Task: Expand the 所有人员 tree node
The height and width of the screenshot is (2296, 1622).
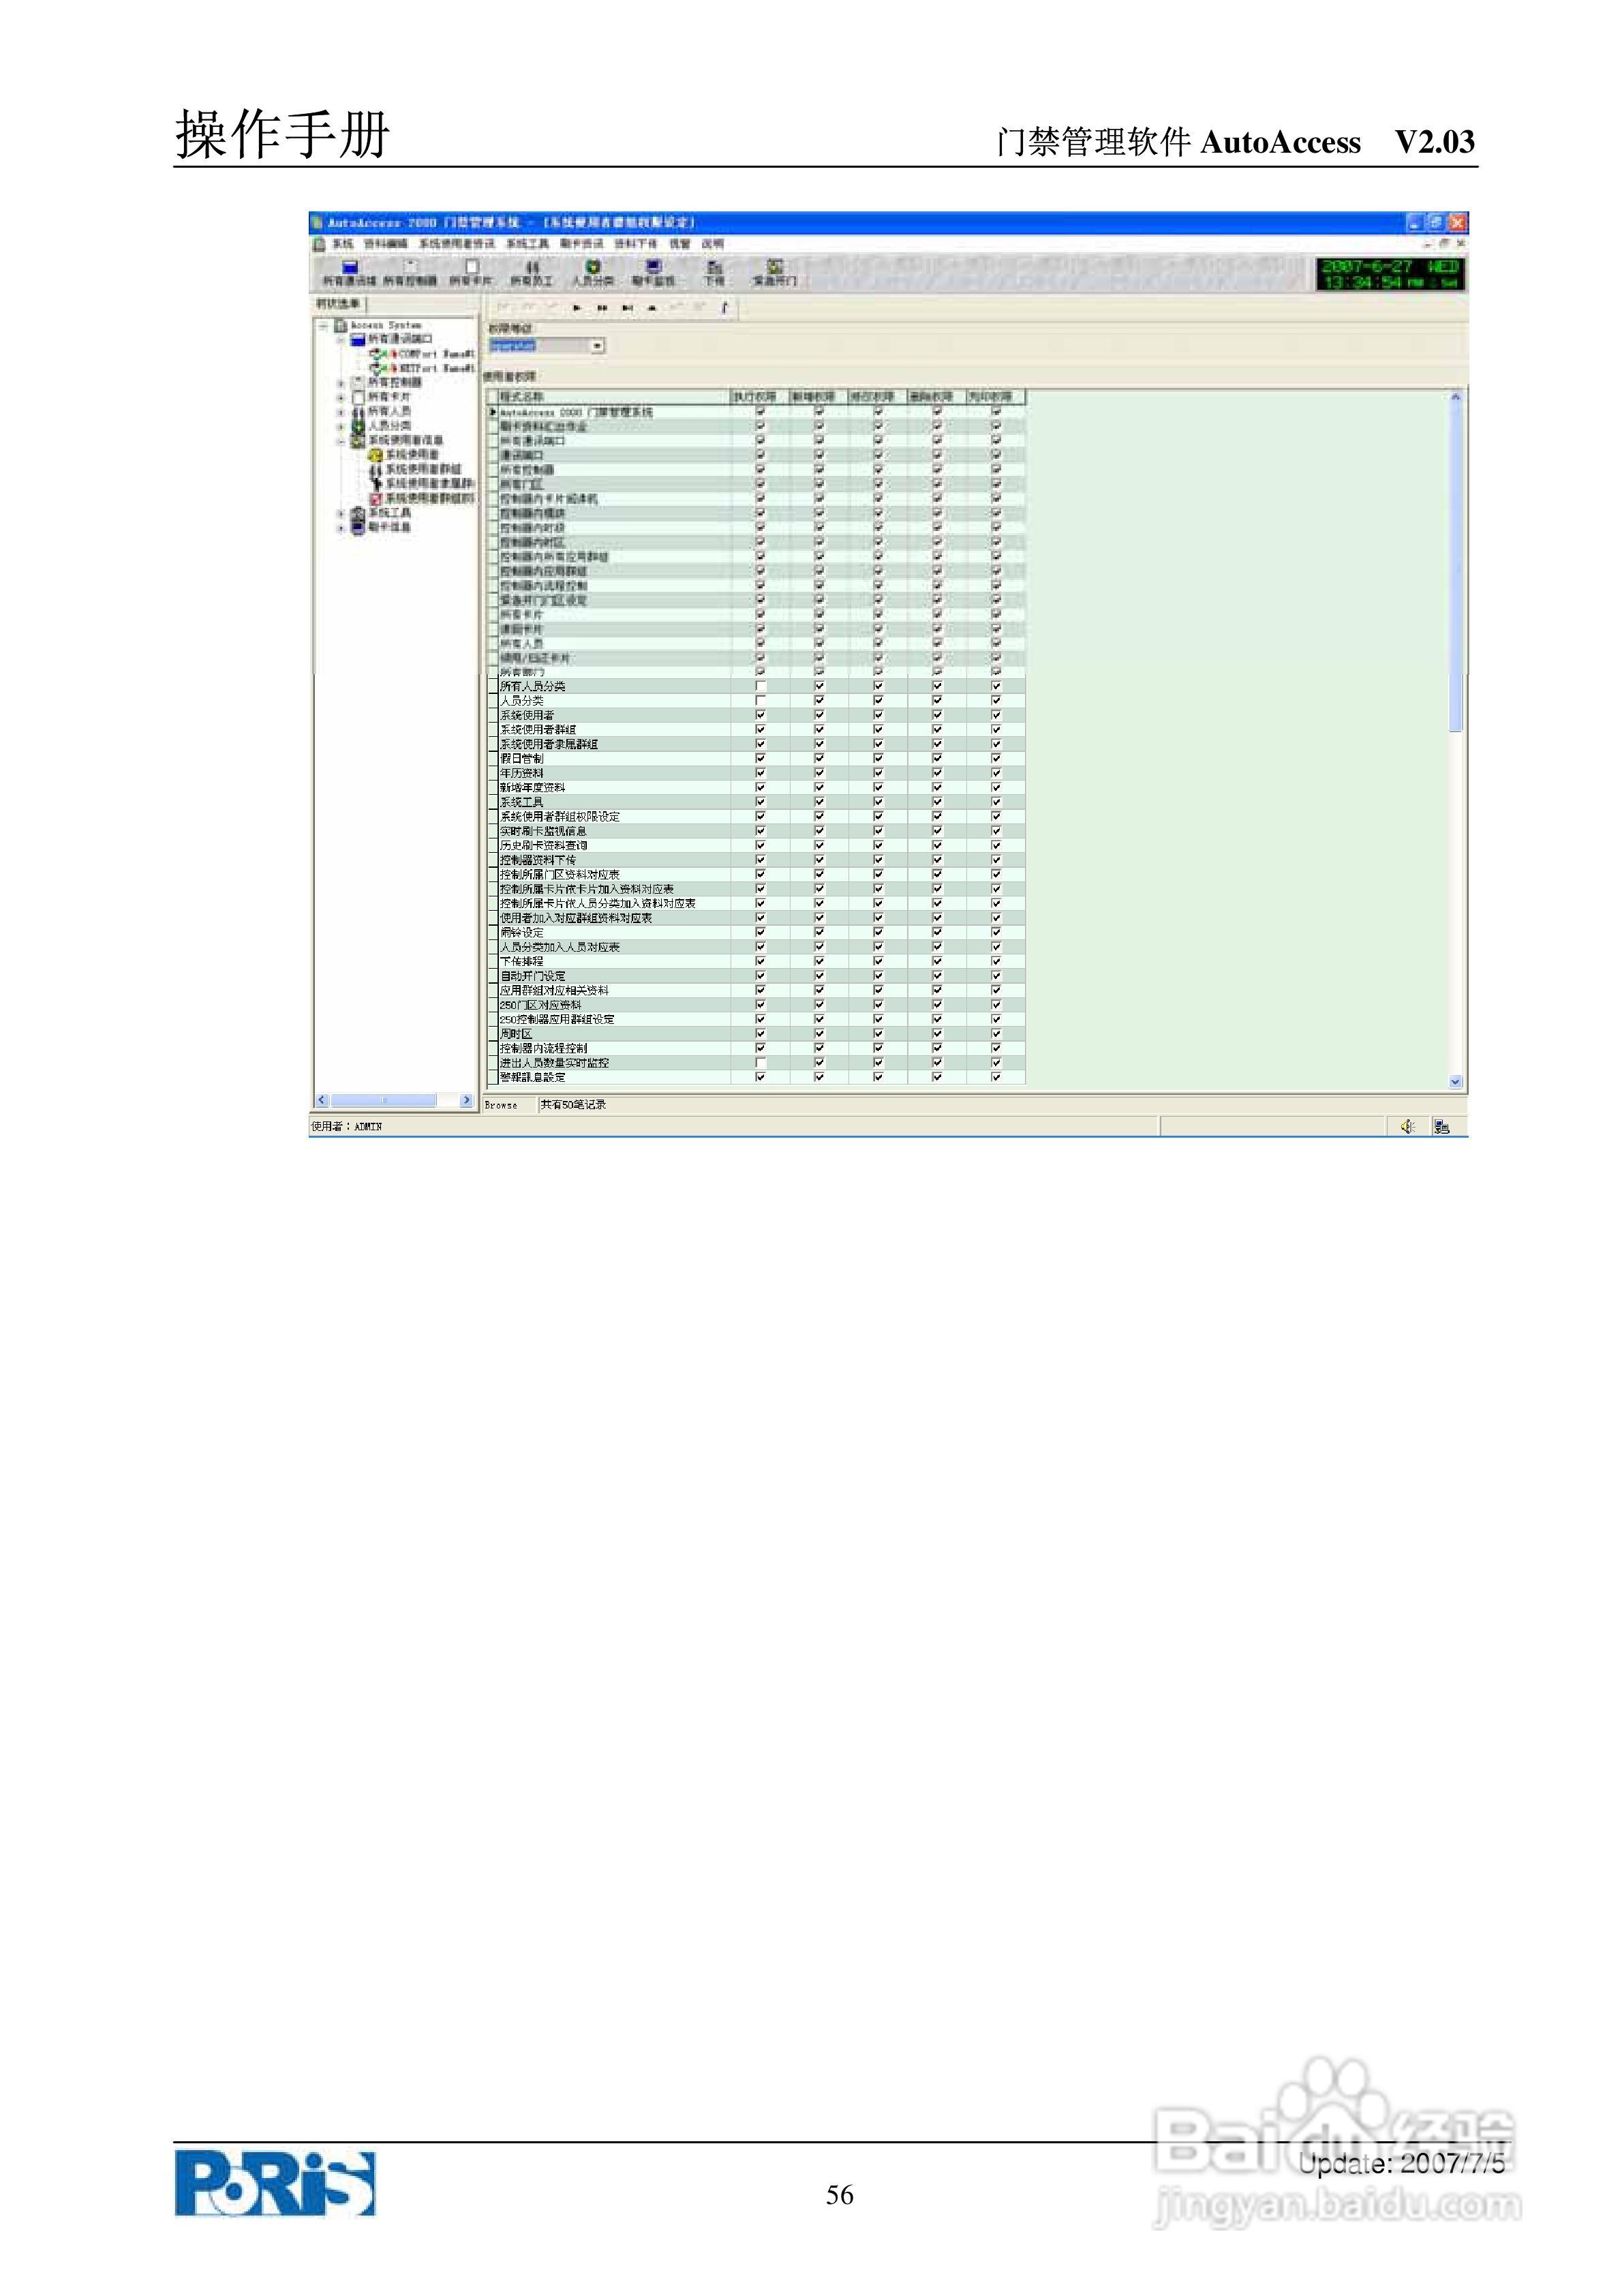Action: 341,412
